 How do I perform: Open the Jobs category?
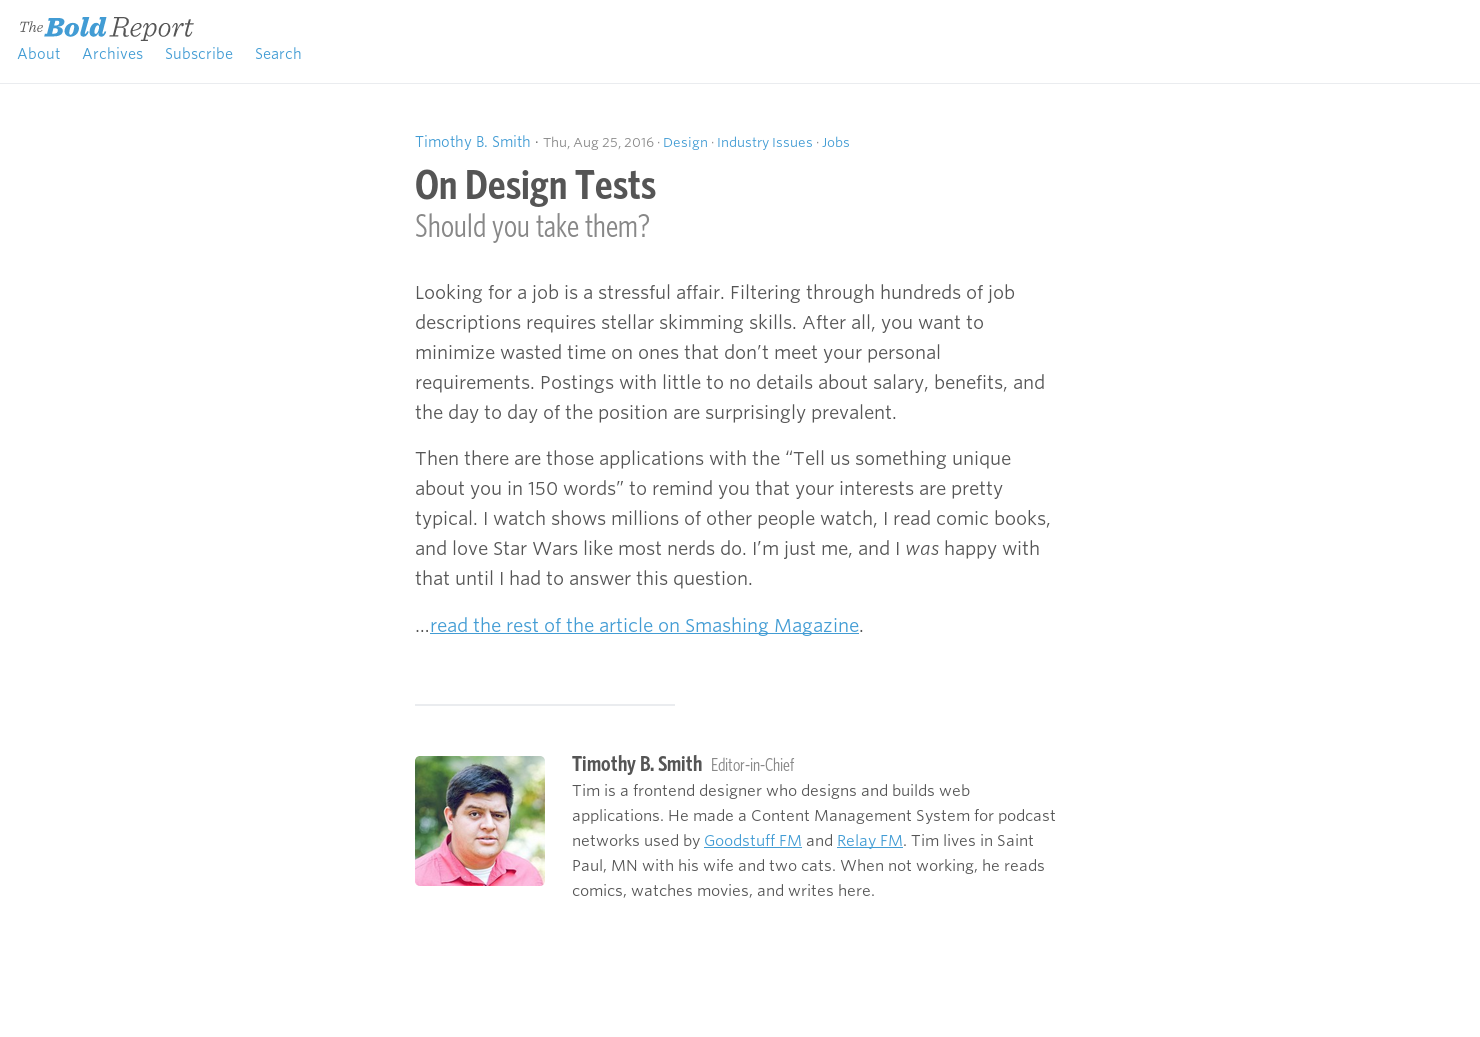(x=835, y=142)
